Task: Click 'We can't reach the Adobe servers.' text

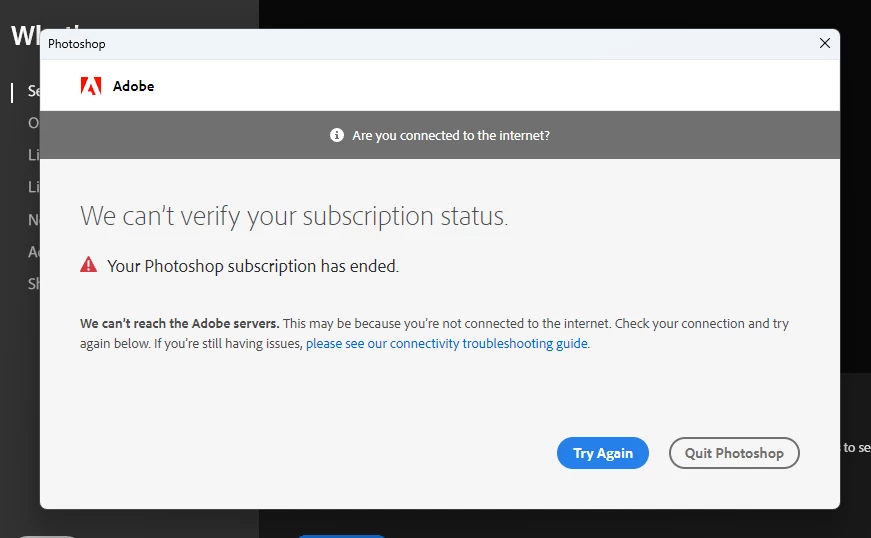Action: coord(179,324)
